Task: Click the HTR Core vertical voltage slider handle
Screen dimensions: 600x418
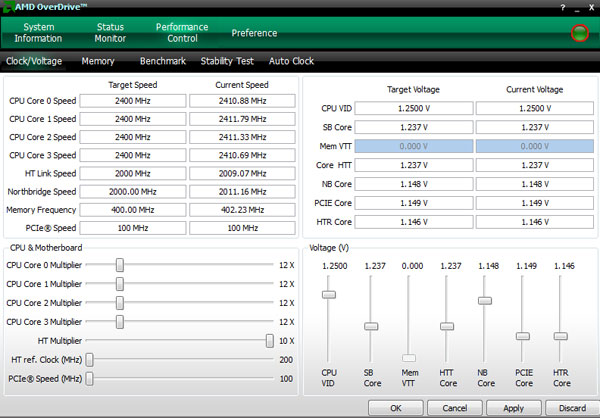Action: pos(561,336)
